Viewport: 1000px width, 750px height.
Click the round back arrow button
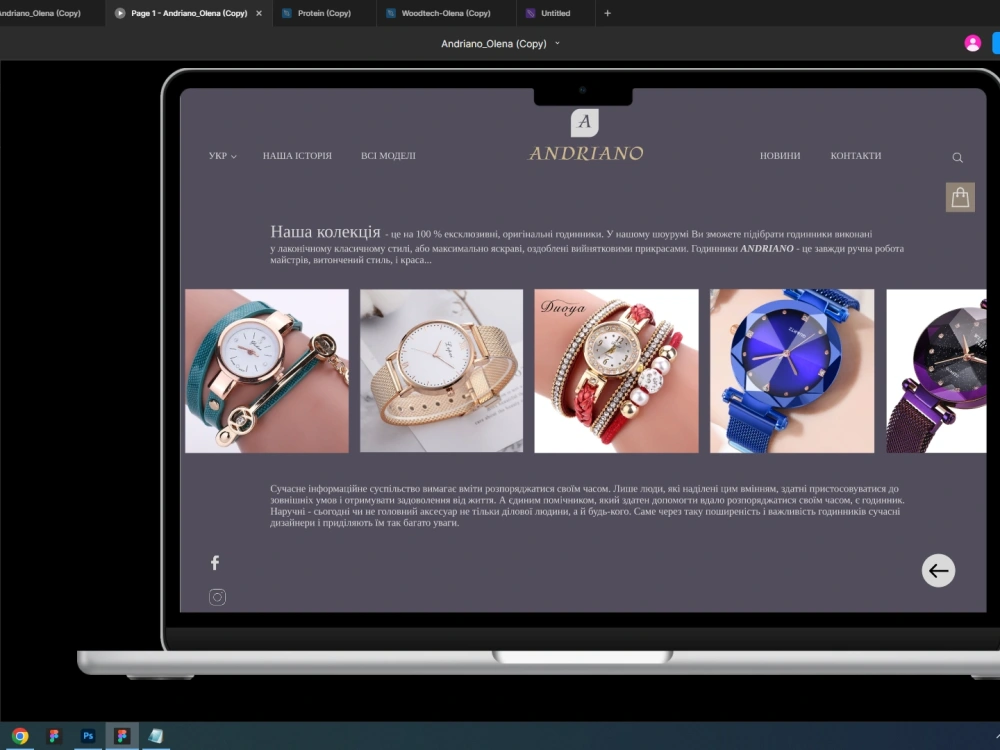pyautogui.click(x=938, y=570)
